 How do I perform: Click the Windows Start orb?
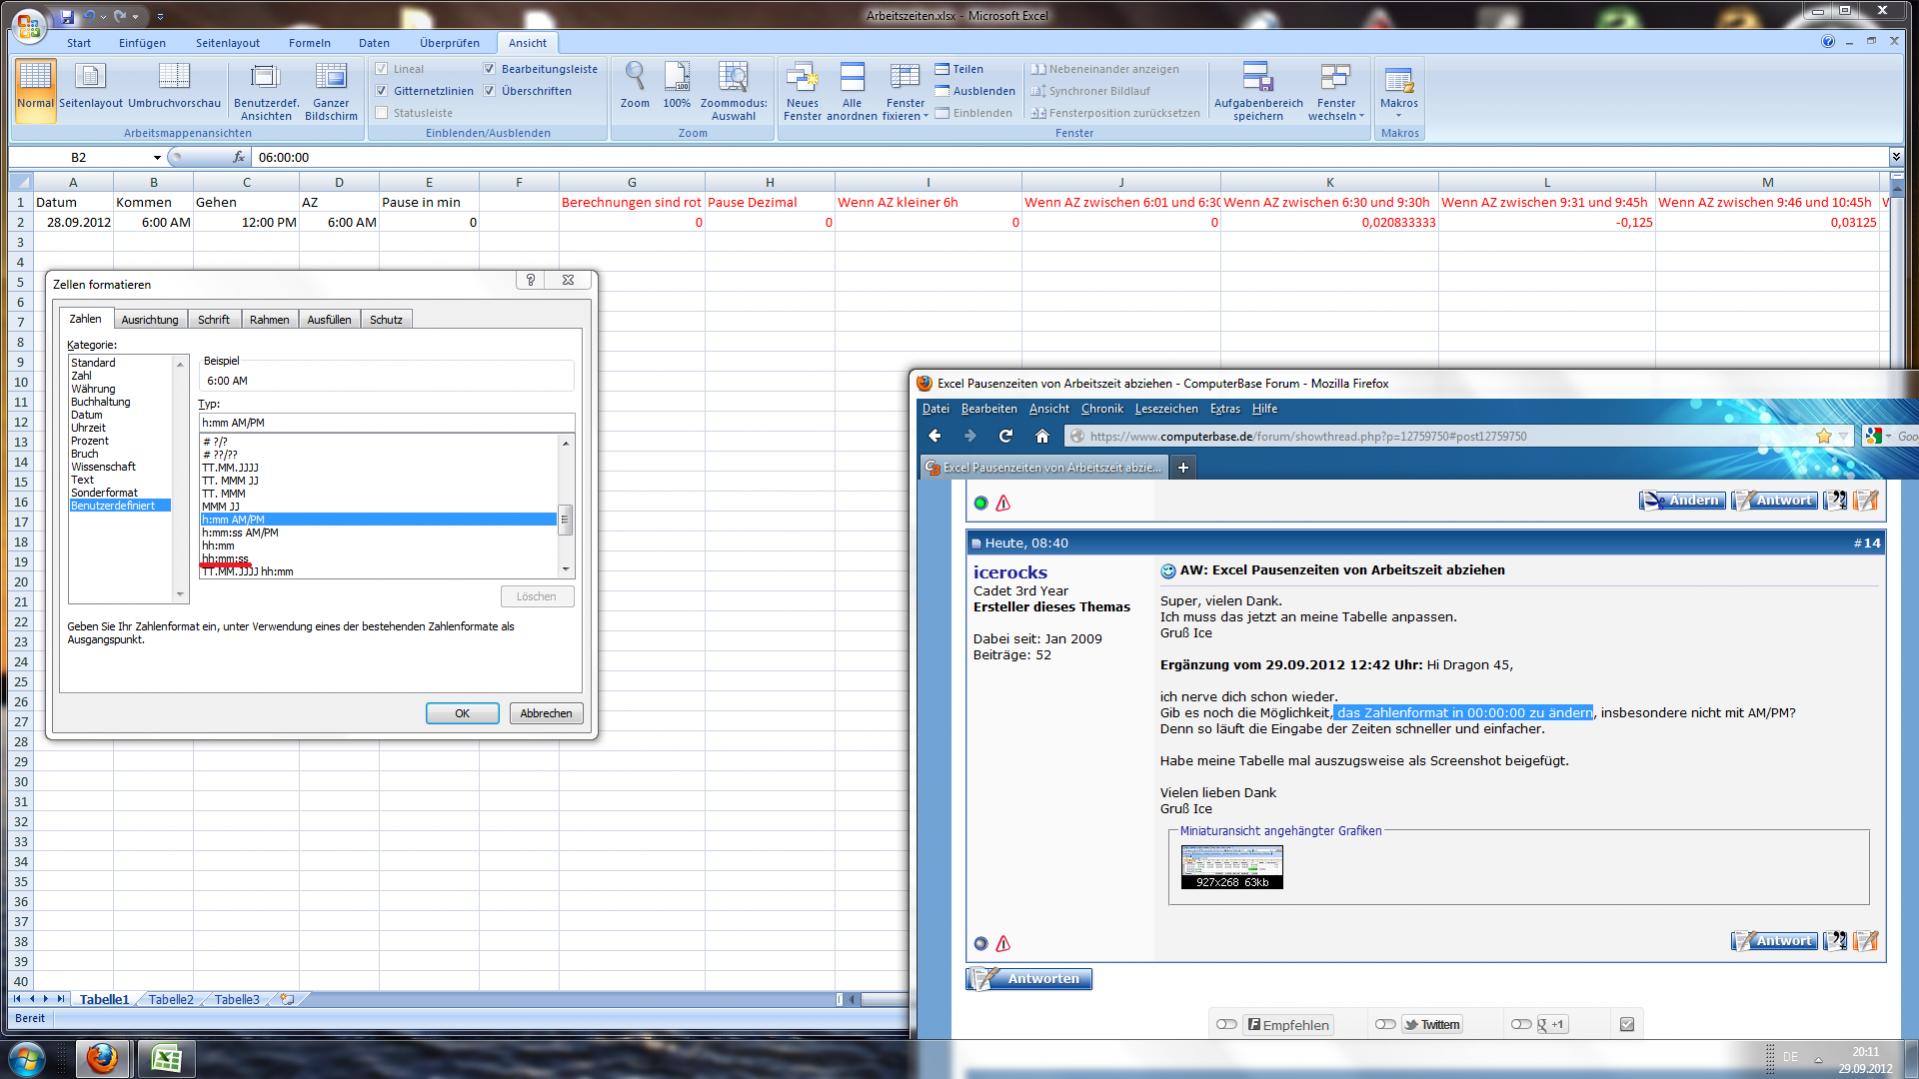tap(27, 1058)
